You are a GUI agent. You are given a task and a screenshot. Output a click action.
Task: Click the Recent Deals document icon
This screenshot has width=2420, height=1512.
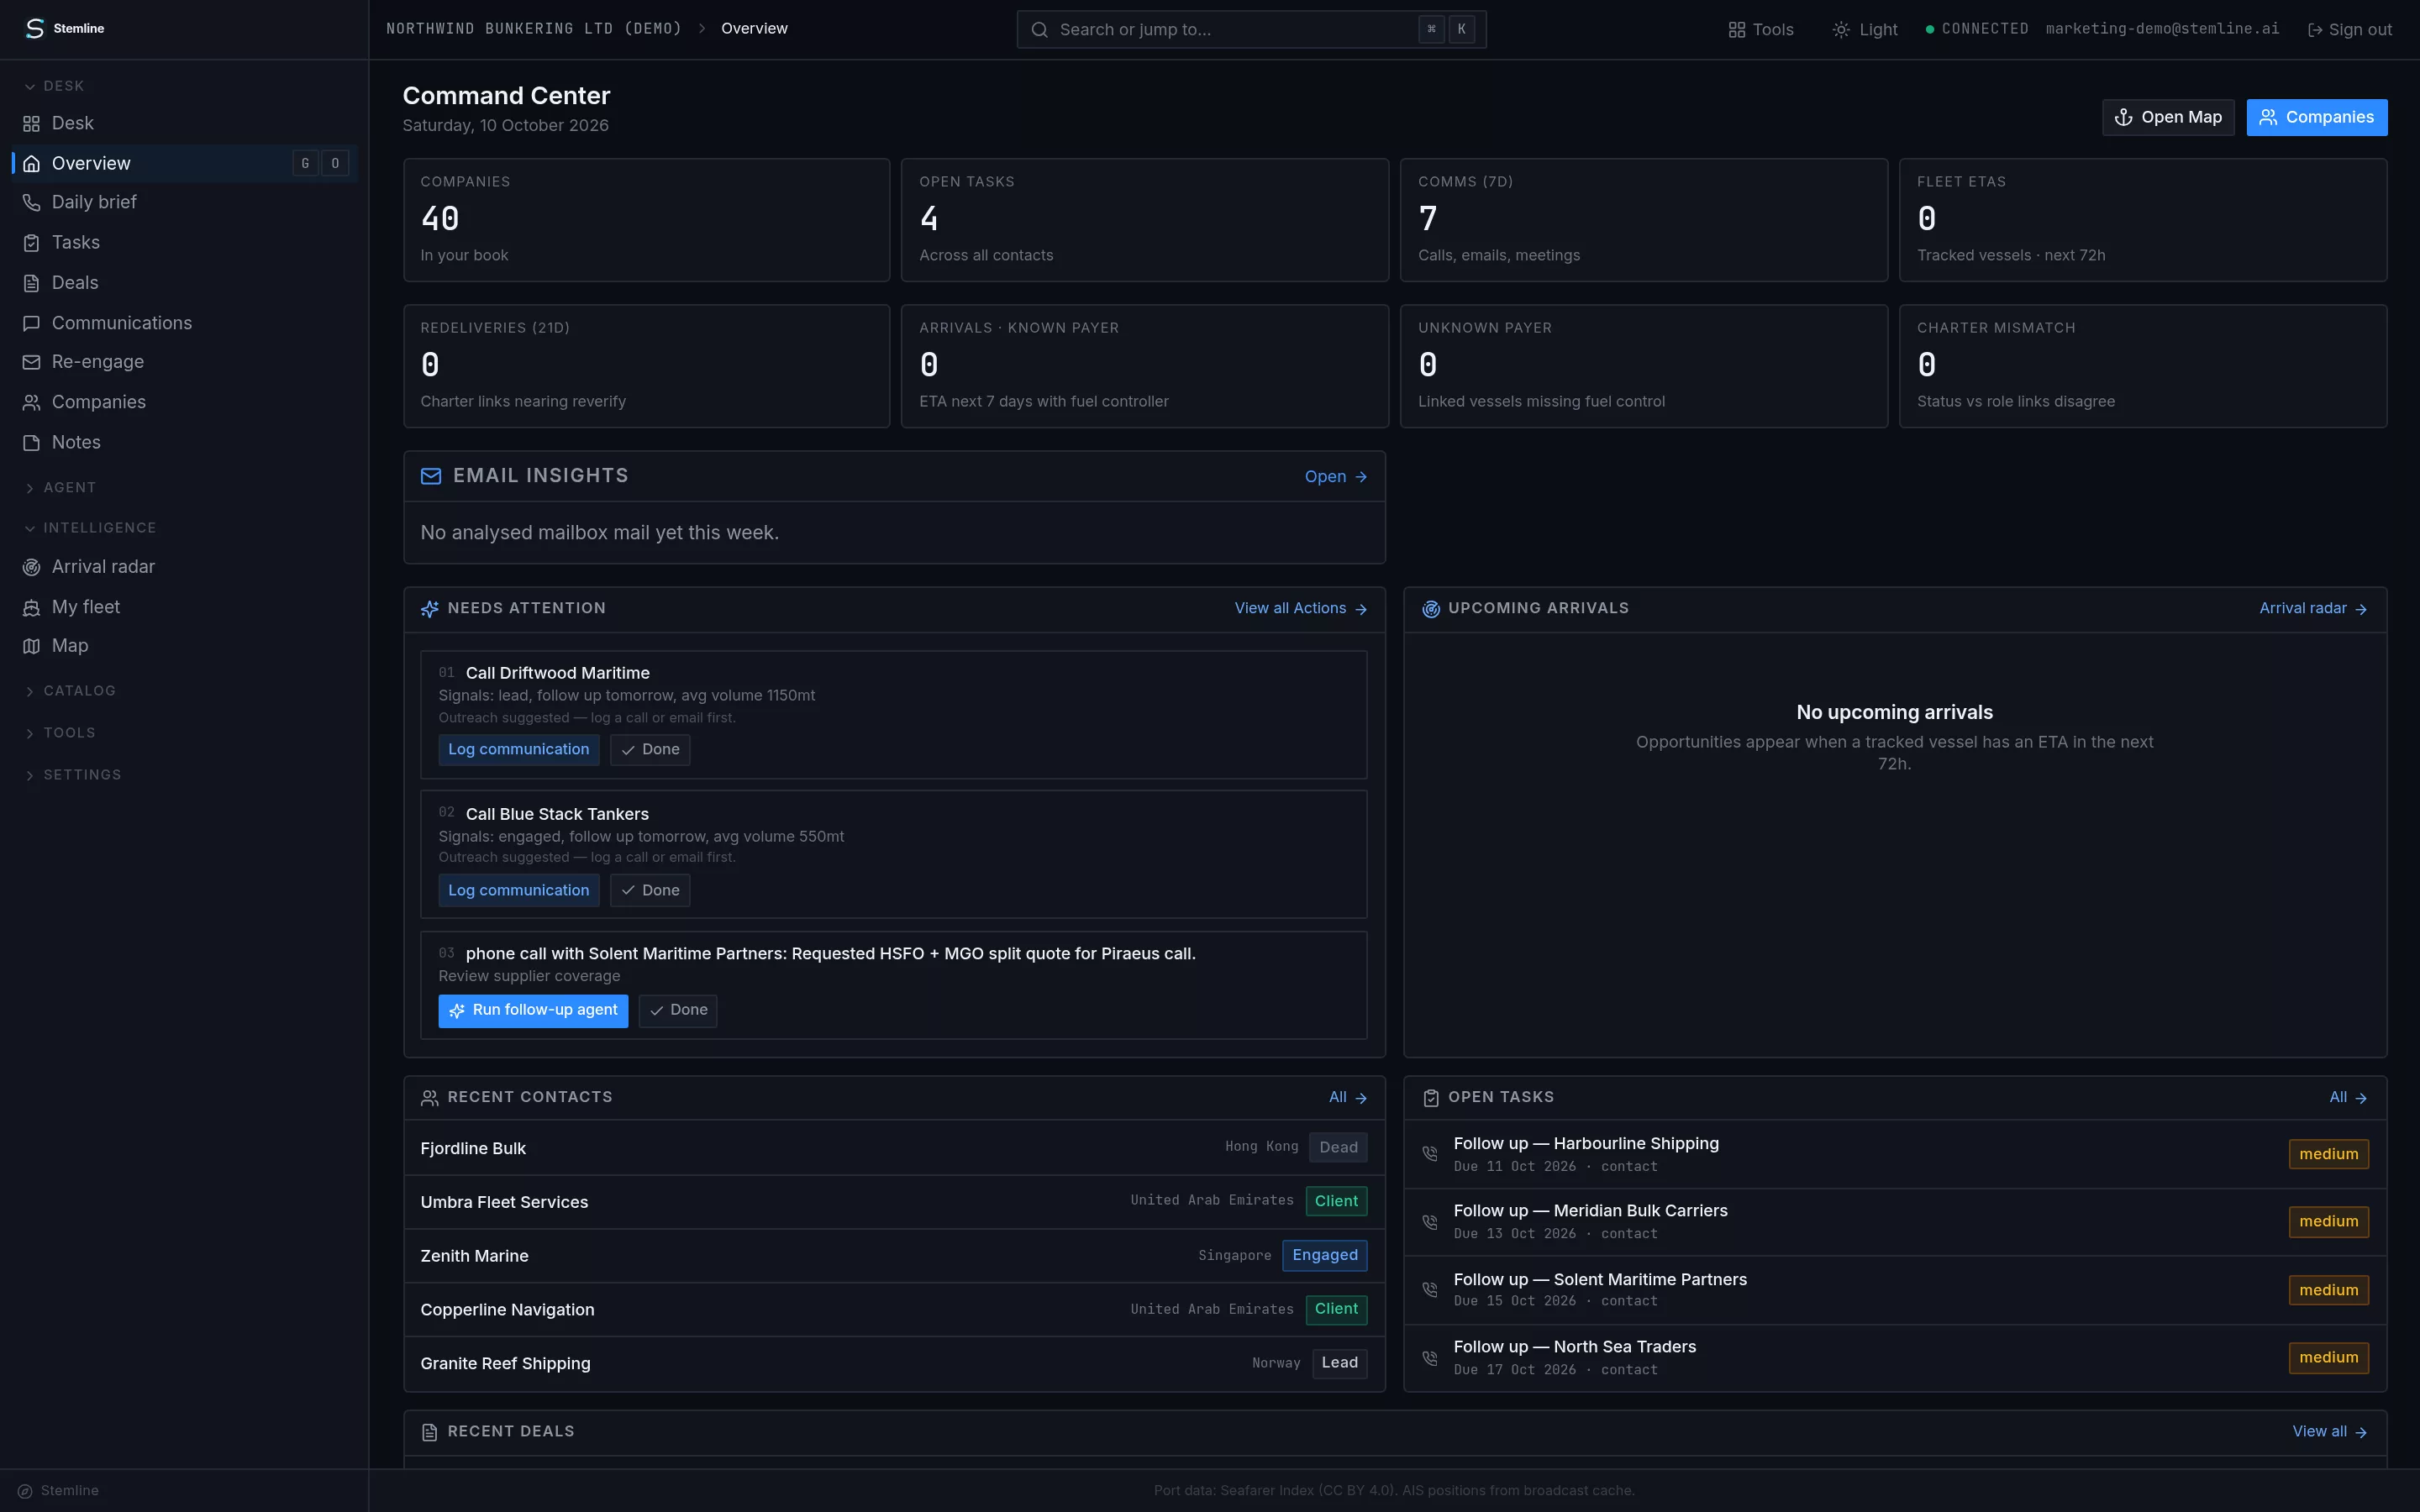coord(430,1432)
